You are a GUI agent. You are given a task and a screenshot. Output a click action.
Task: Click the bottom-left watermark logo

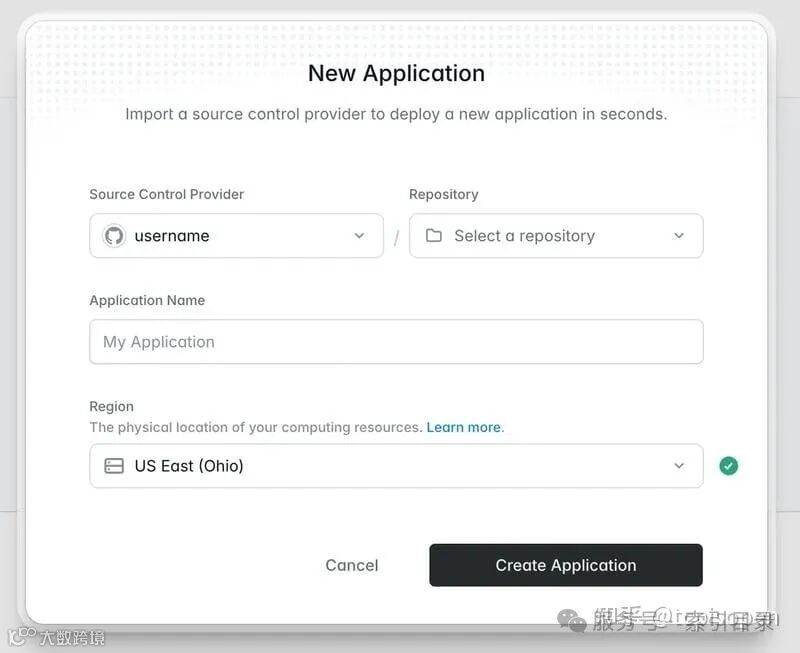coord(21,636)
